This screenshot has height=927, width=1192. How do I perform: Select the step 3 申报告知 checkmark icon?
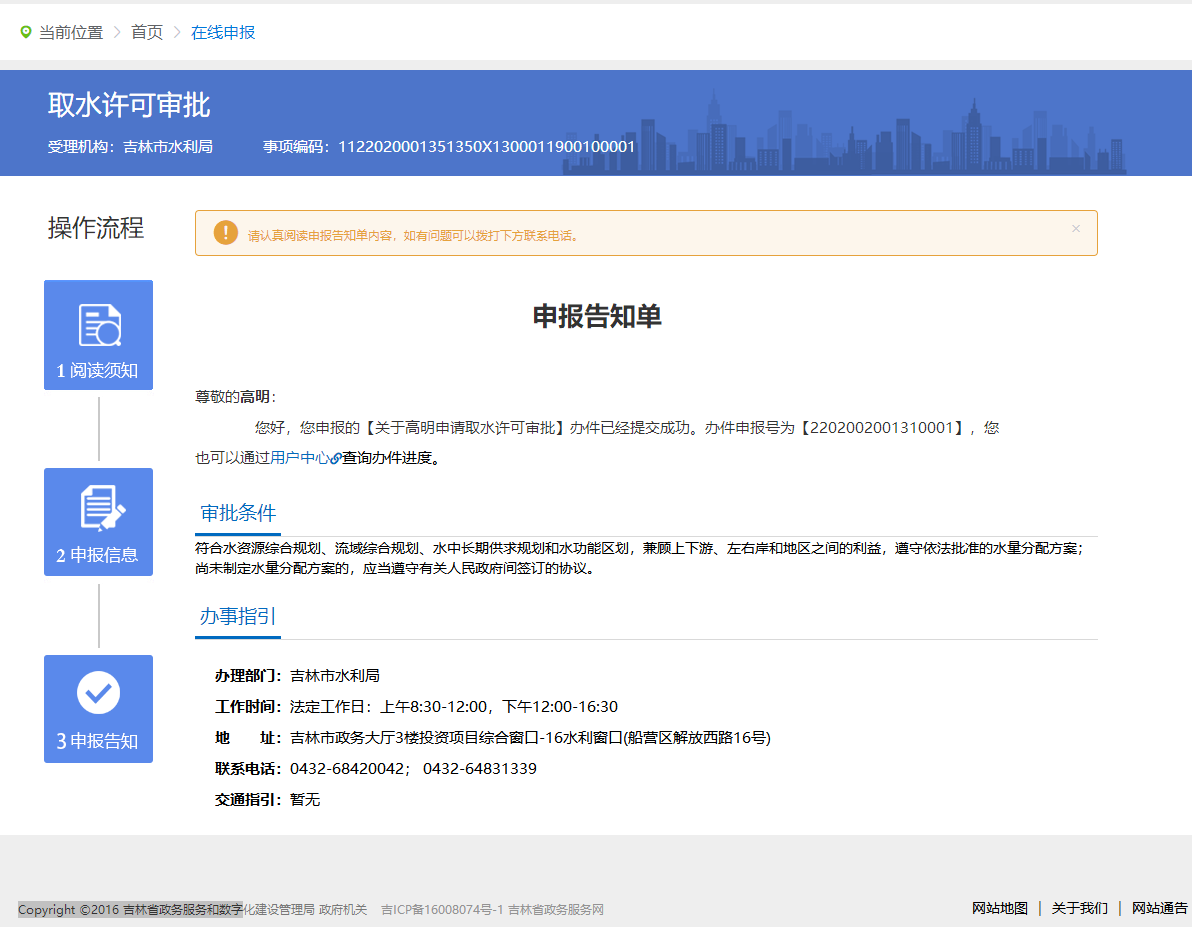pyautogui.click(x=98, y=693)
